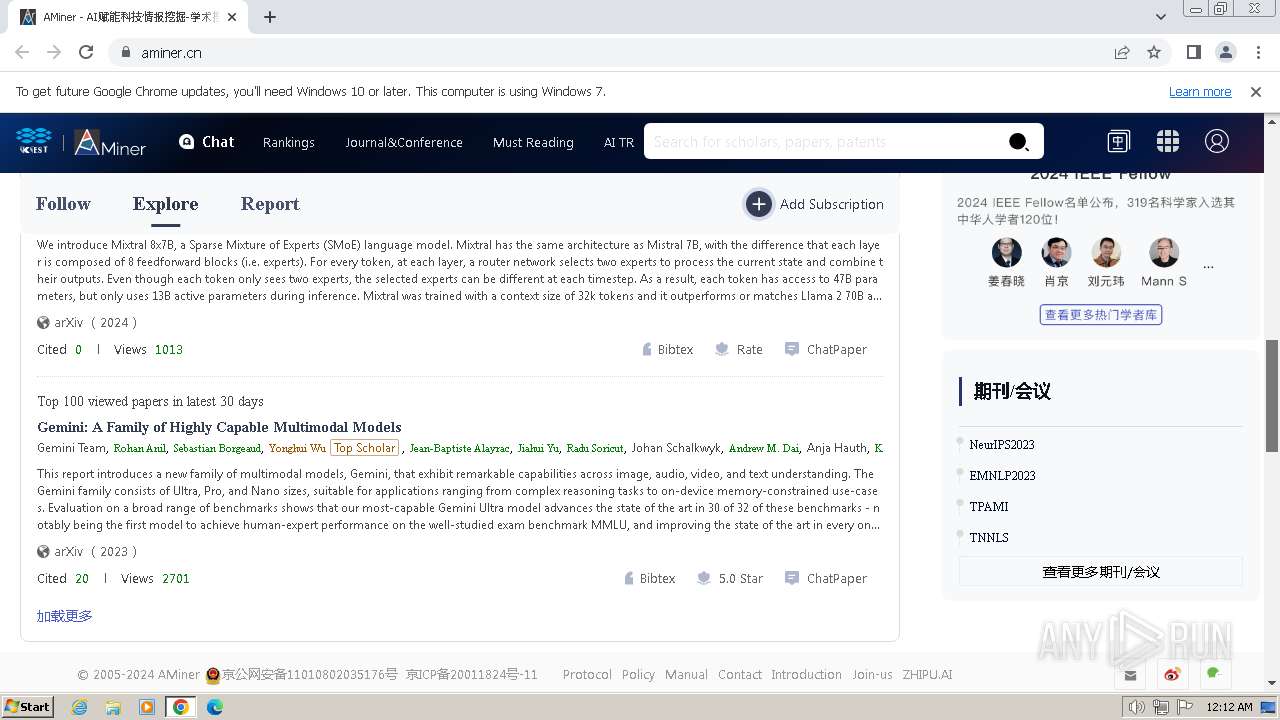Click Rate for the Mixtral paper
Screen dimensions: 1280x720
739,349
